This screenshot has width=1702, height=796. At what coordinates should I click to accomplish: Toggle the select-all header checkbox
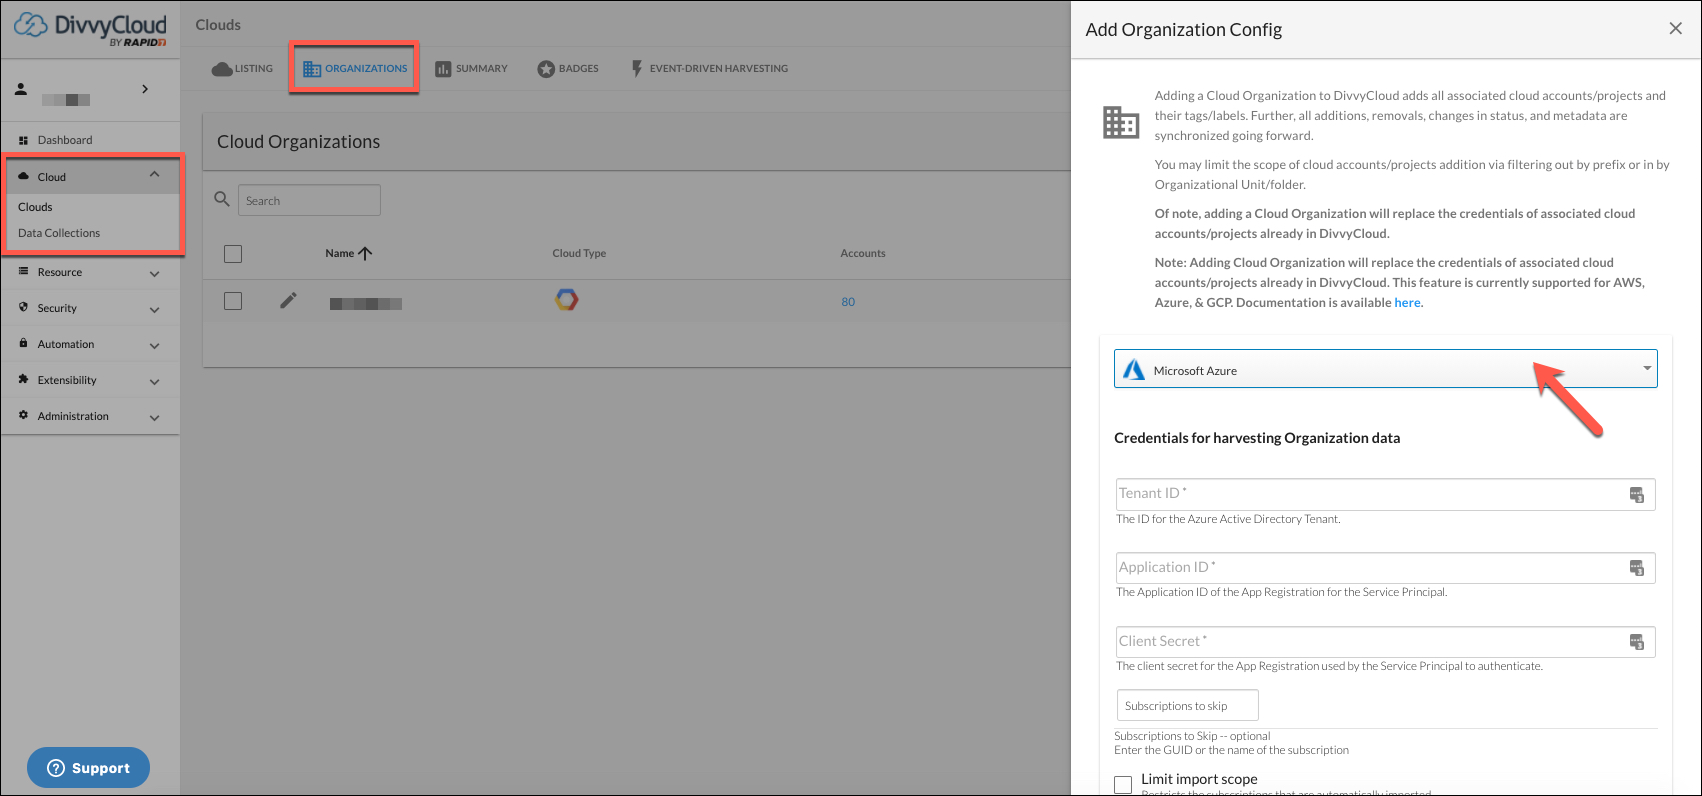[x=233, y=254]
